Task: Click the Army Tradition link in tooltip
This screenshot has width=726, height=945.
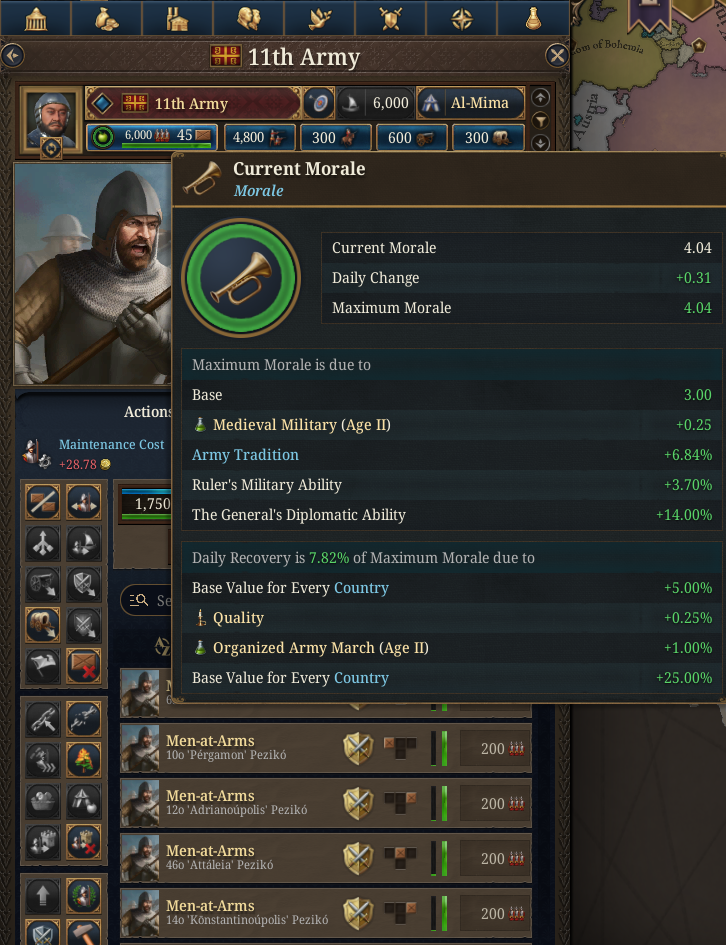Action: tap(245, 455)
